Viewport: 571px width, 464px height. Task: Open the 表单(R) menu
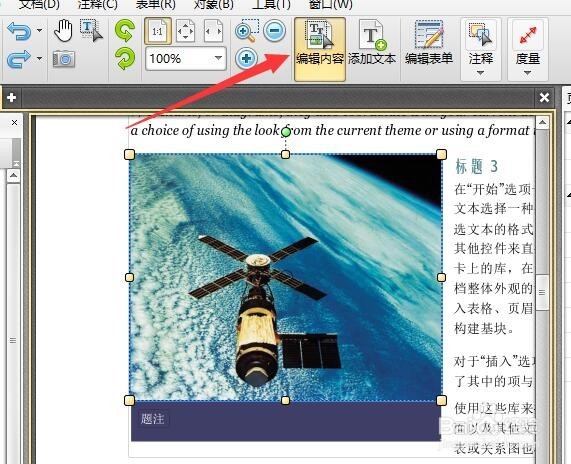(x=155, y=4)
